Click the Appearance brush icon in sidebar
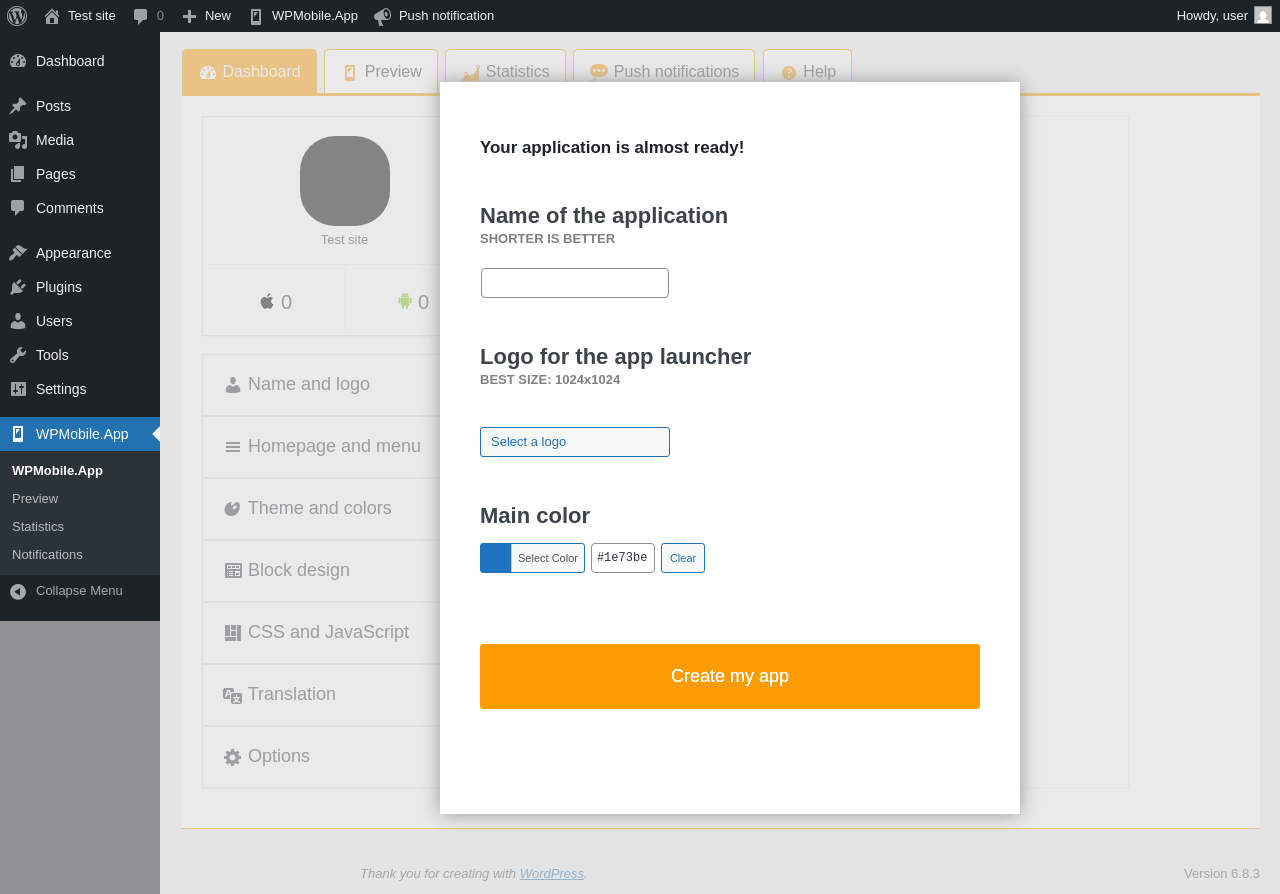1280x894 pixels. (18, 253)
